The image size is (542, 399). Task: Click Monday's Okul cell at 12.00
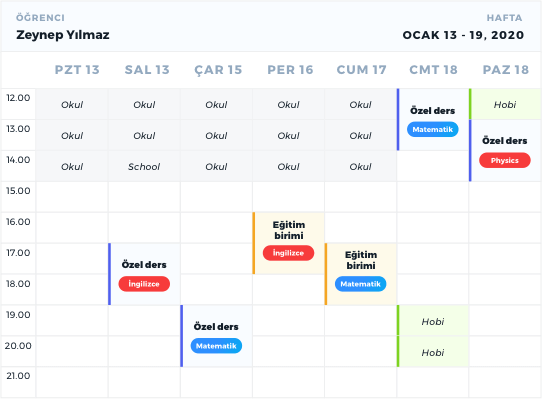tap(72, 104)
